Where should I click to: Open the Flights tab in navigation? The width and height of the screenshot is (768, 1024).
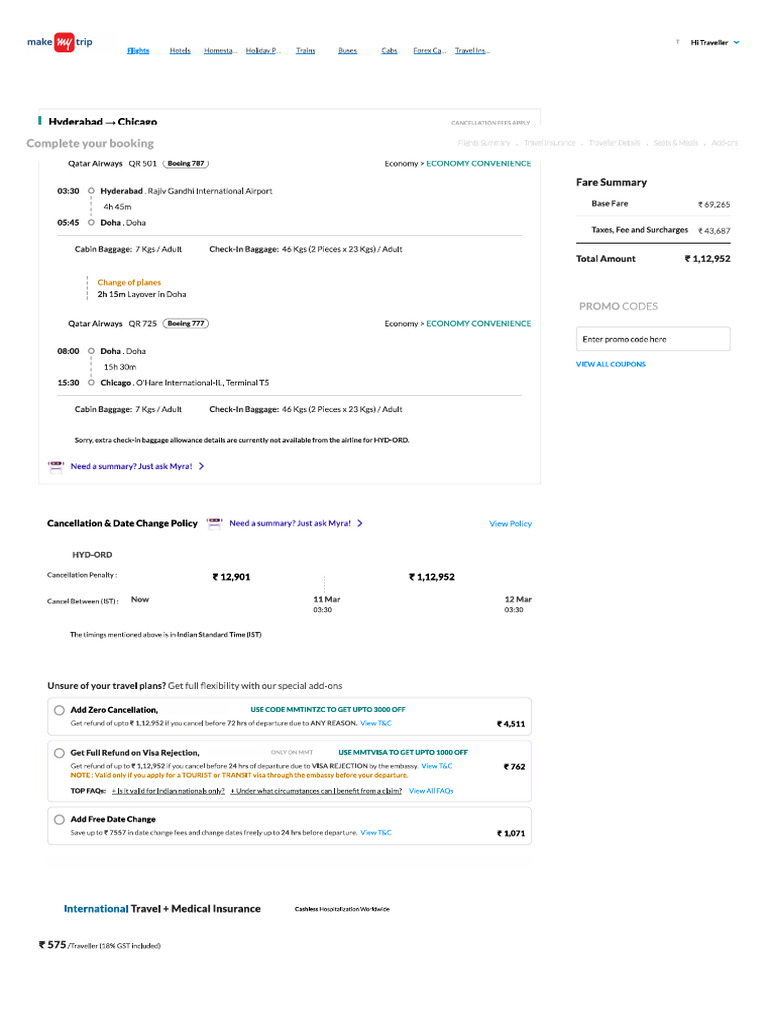click(x=138, y=50)
